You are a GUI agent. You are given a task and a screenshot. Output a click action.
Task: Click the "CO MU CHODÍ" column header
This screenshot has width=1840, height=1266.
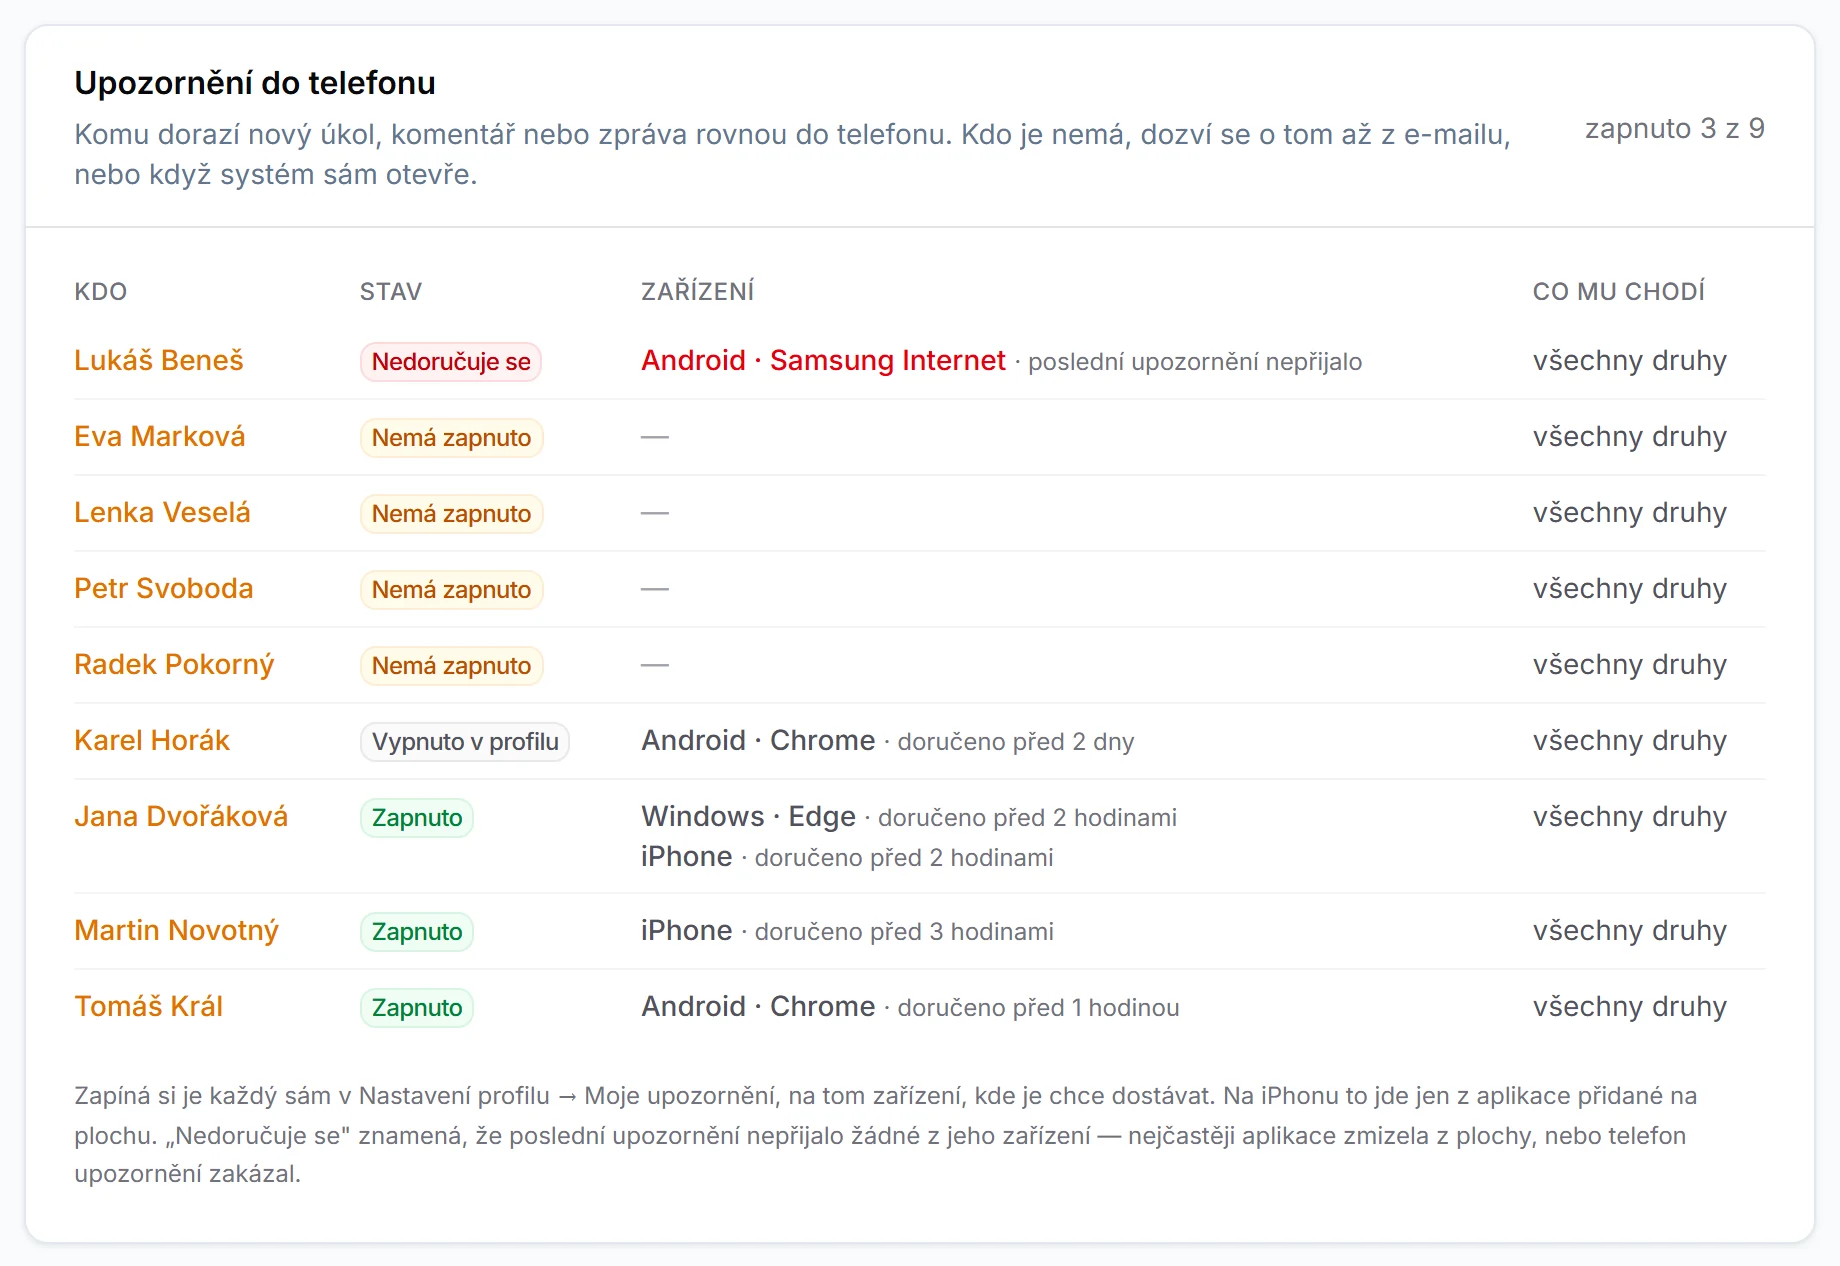(1619, 292)
